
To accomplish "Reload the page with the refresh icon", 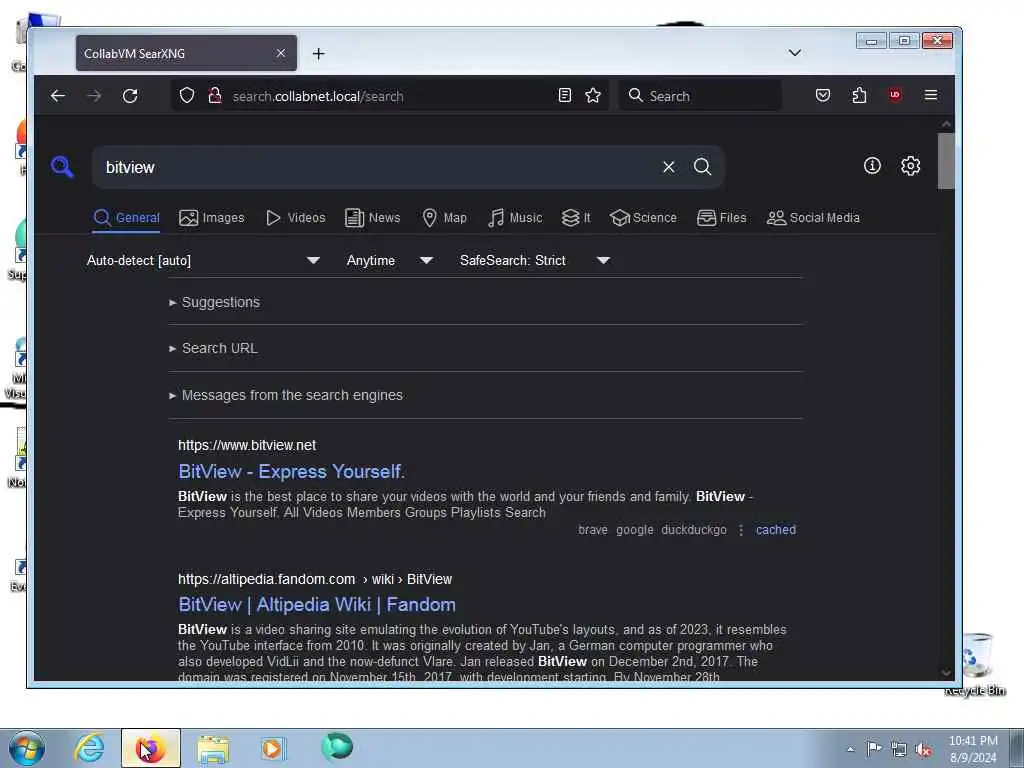I will 130,96.
